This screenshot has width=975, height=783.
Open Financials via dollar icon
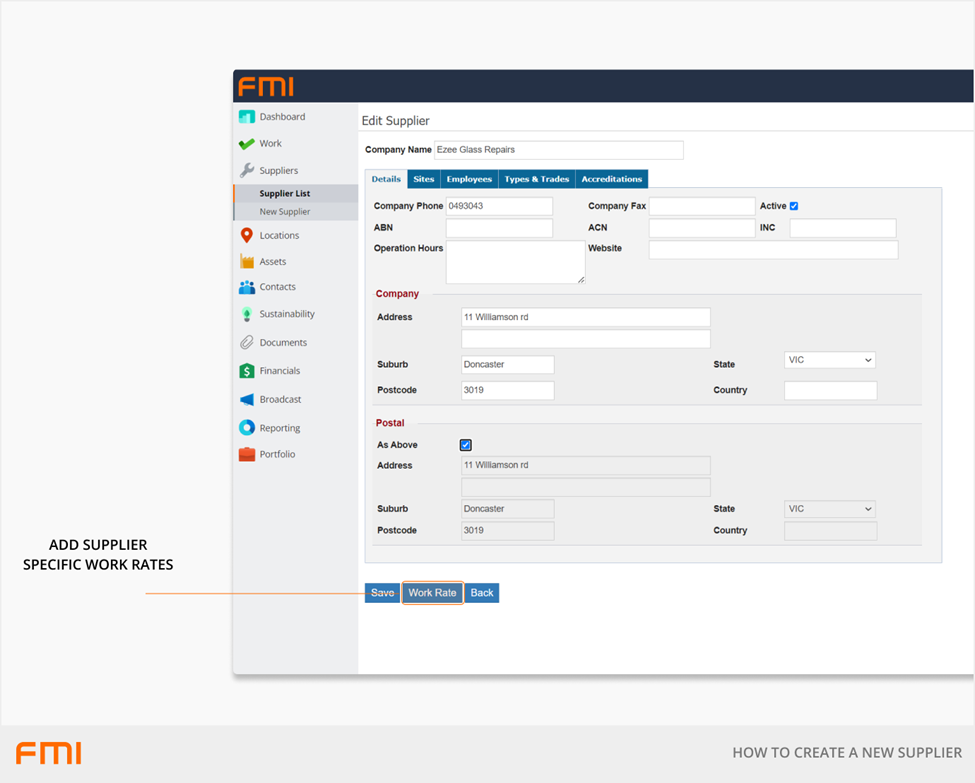(x=246, y=371)
